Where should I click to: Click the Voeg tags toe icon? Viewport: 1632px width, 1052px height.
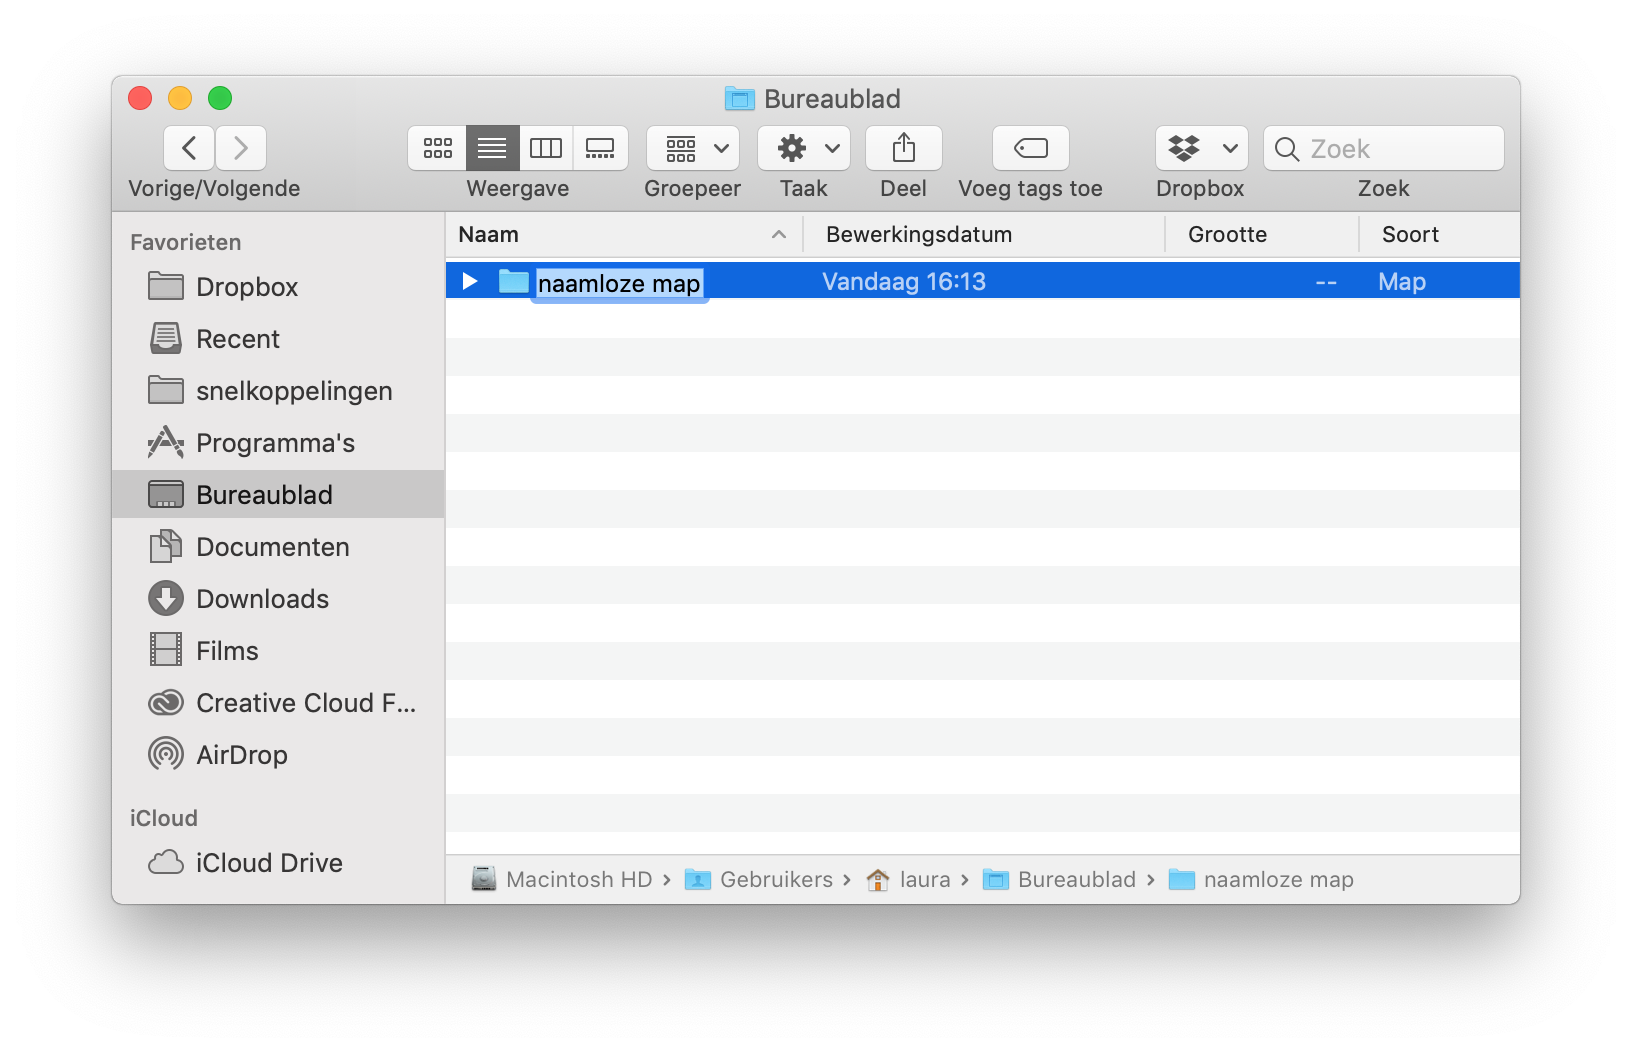coord(1029,147)
